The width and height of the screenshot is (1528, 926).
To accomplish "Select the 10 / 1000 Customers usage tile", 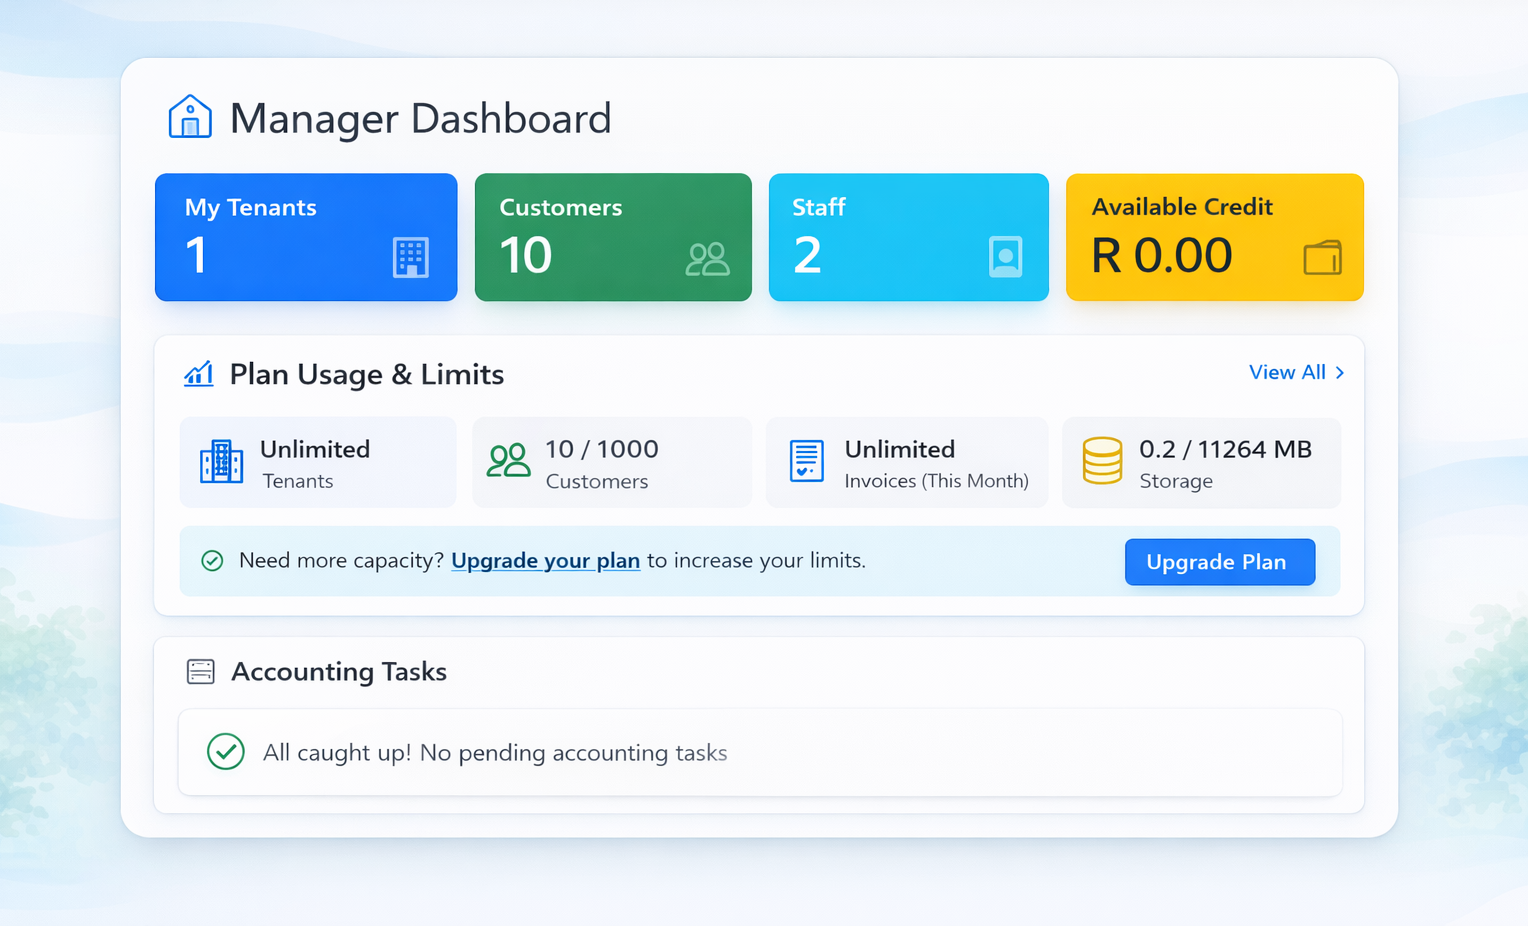I will [x=611, y=462].
